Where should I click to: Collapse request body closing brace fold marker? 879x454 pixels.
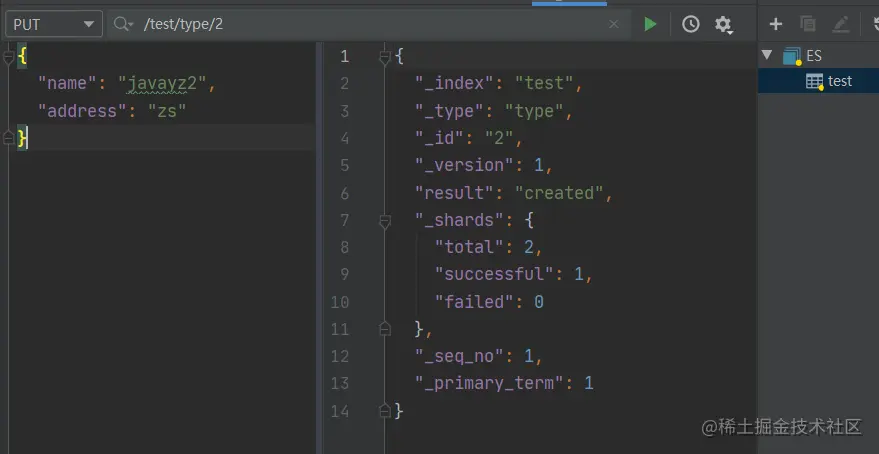[x=8, y=138]
